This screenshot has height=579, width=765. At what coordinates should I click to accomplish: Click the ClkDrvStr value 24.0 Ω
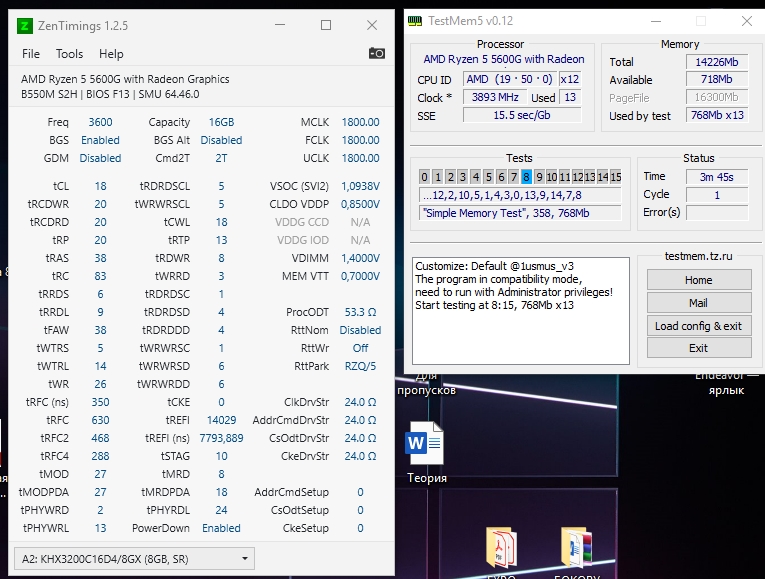pos(360,402)
